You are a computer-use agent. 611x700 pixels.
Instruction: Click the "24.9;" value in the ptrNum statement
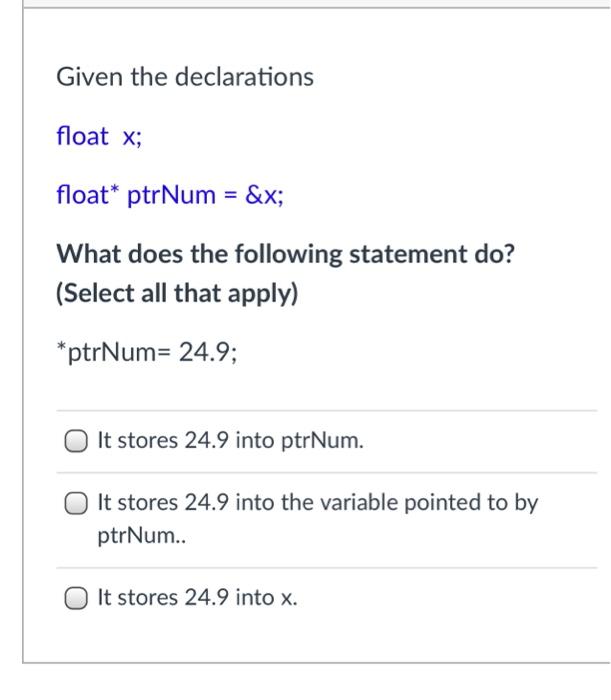208,352
